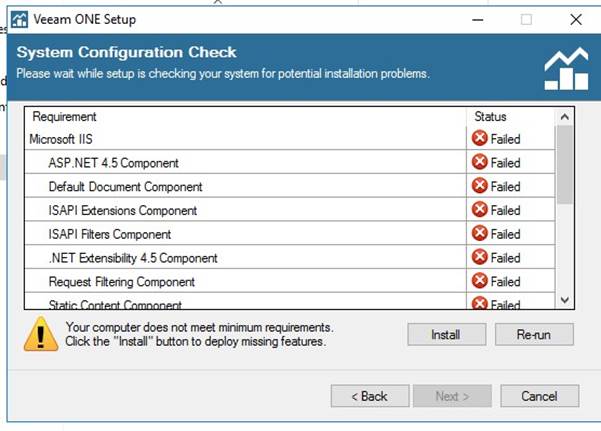Click the yellow warning triangle icon
This screenshot has height=431, width=601.
click(x=41, y=334)
